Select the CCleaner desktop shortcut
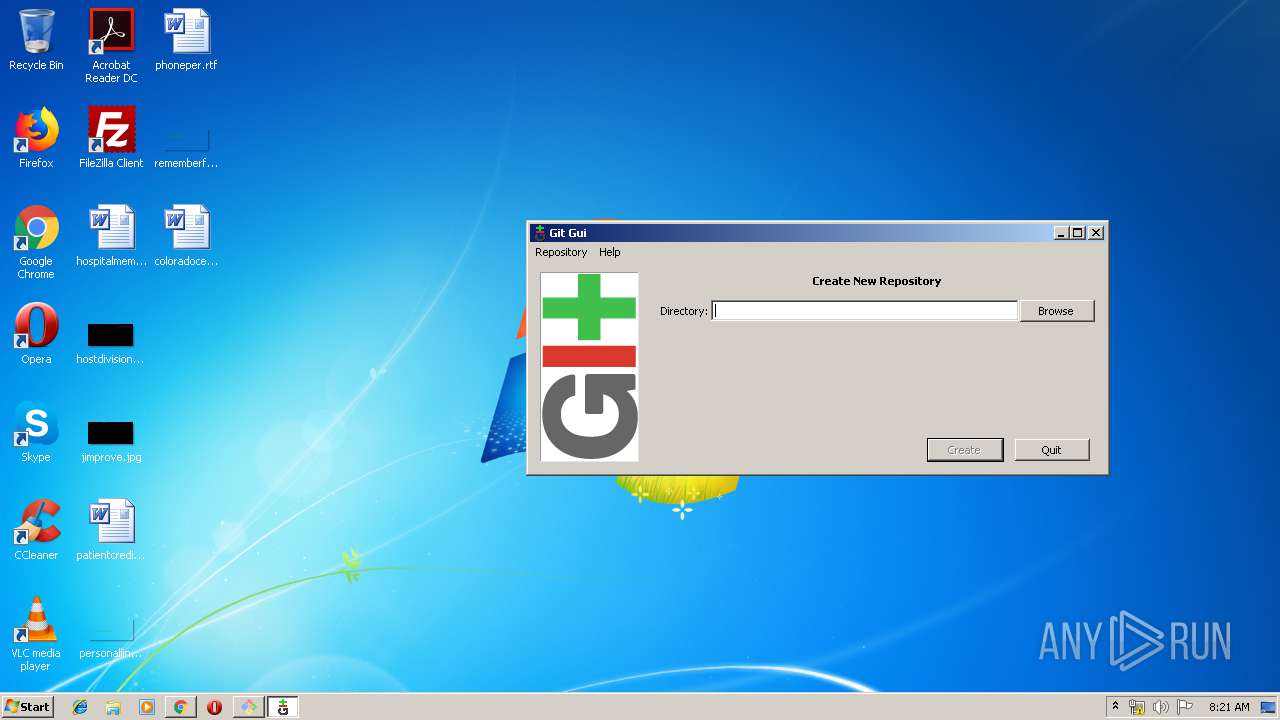This screenshot has height=720, width=1280. (x=36, y=530)
